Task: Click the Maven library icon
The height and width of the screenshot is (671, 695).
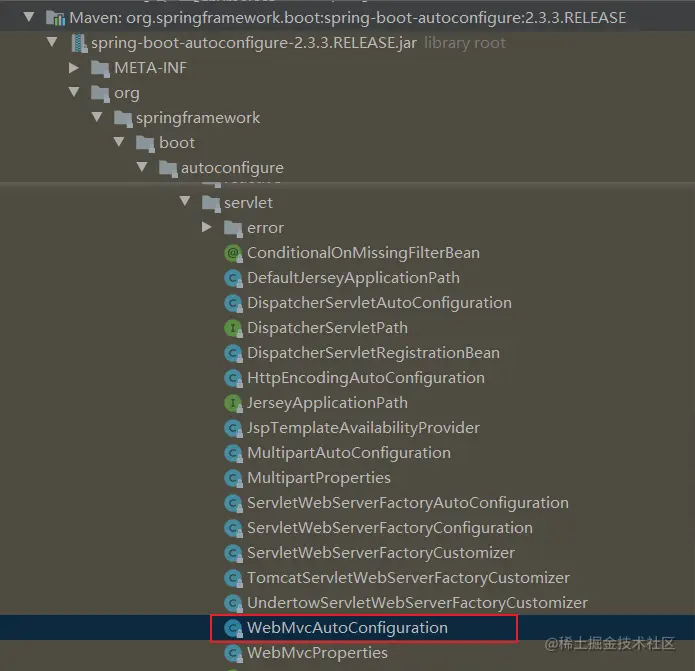Action: 56,18
